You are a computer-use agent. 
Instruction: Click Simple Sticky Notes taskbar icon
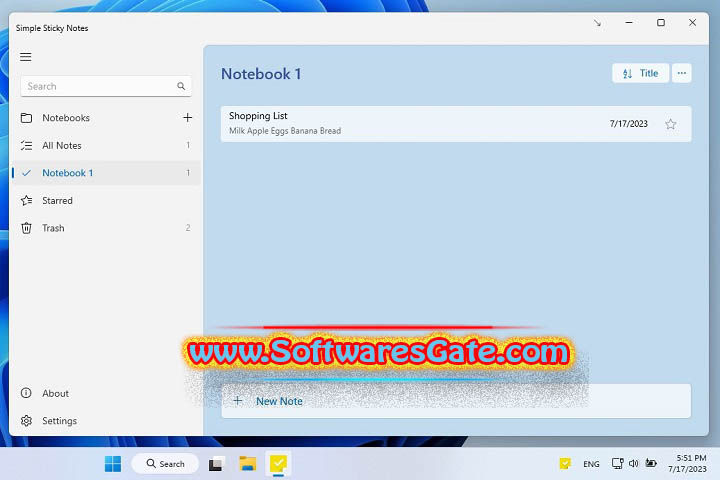point(278,464)
